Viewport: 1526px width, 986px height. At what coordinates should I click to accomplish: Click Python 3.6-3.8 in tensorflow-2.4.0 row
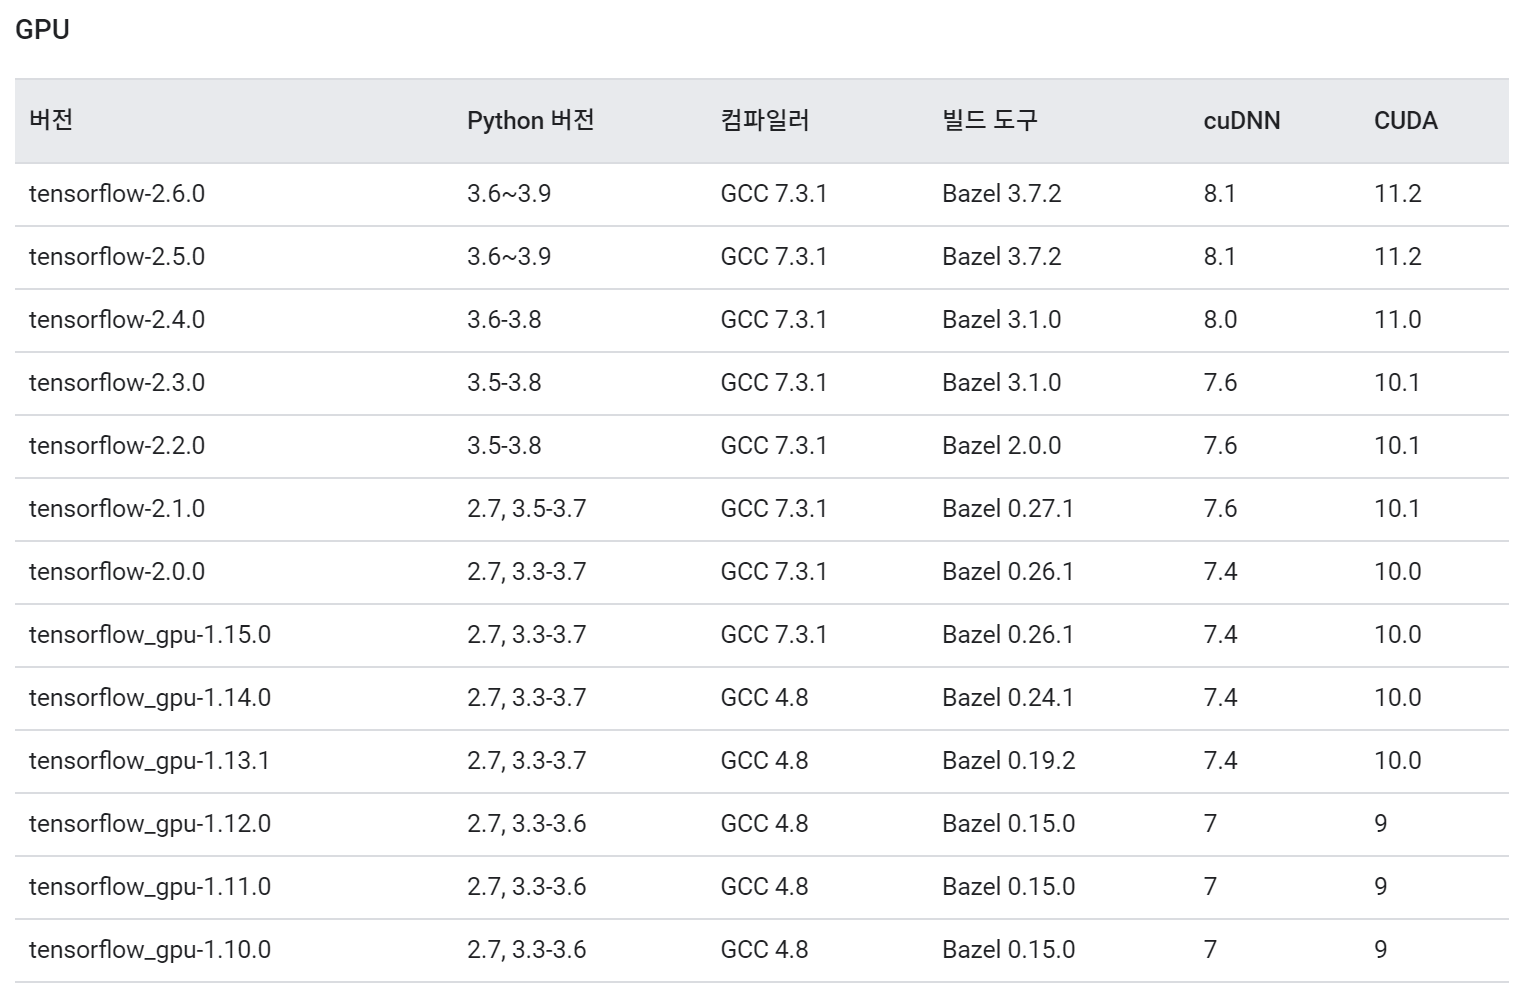pos(504,320)
